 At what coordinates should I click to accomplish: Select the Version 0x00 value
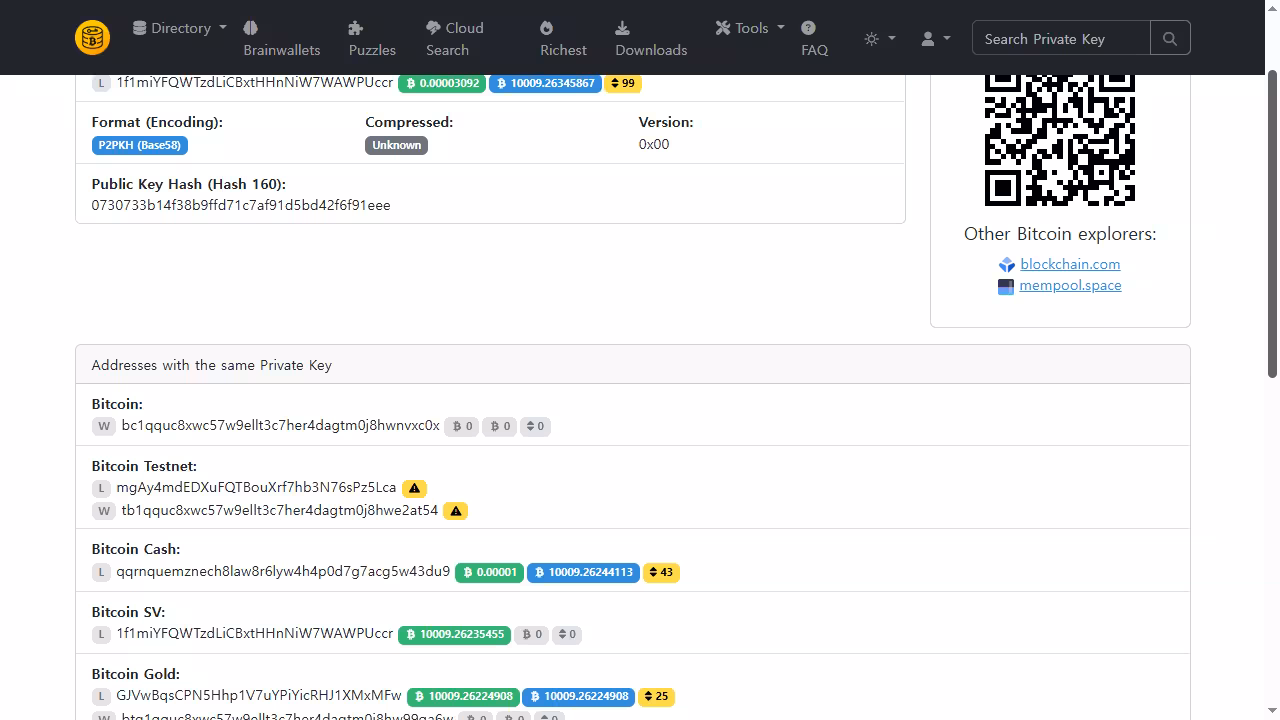654,144
